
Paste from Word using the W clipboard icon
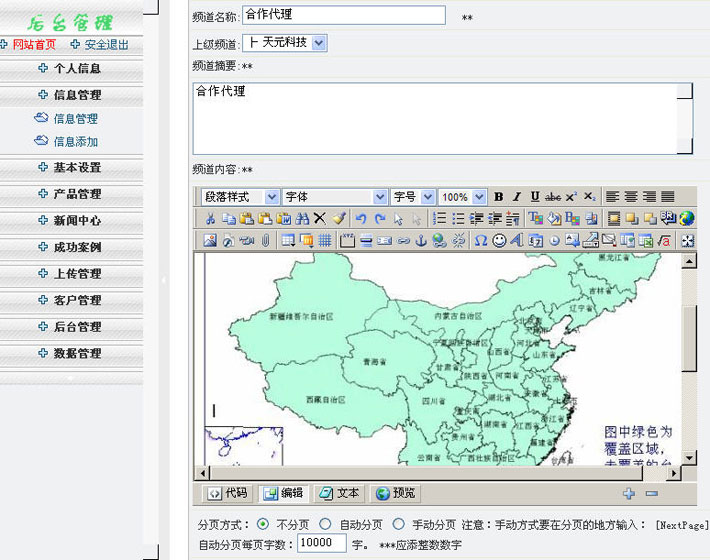coord(284,219)
